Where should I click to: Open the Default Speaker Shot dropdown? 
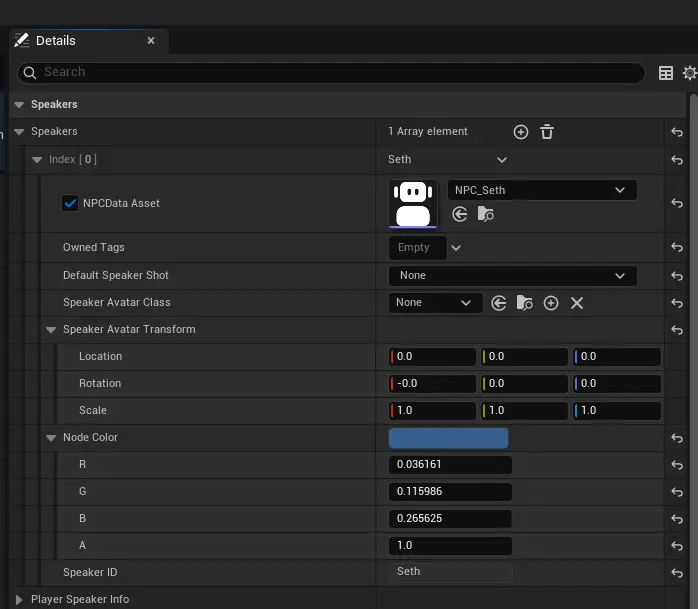point(512,276)
